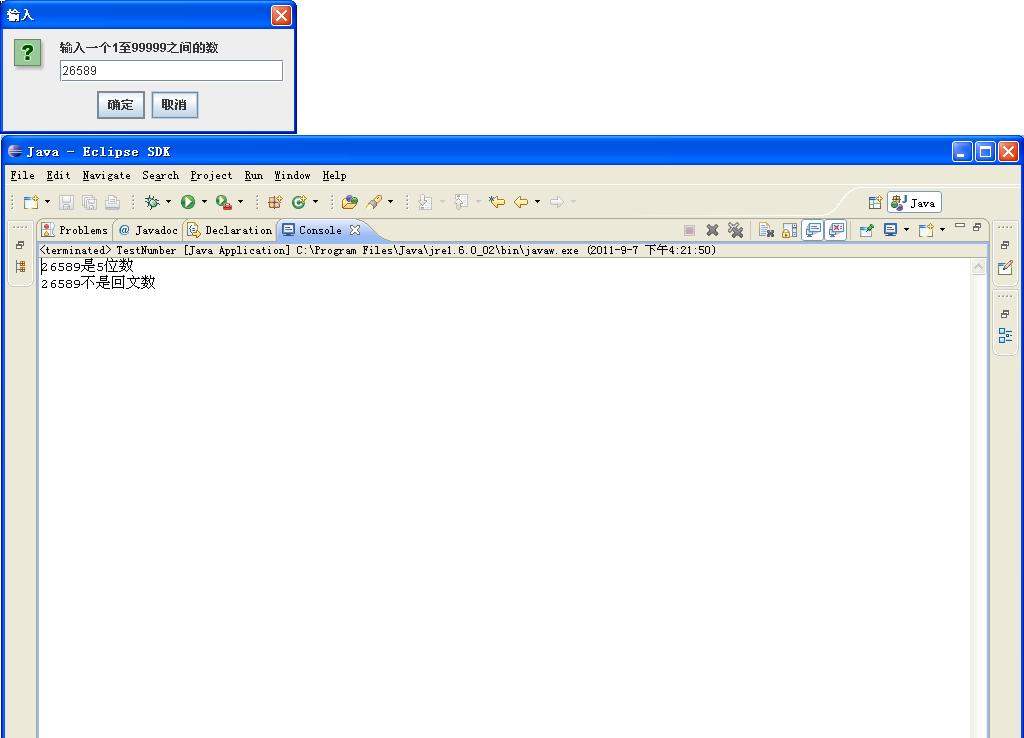Image resolution: width=1024 pixels, height=738 pixels.
Task: Open the File menu
Action: point(22,175)
